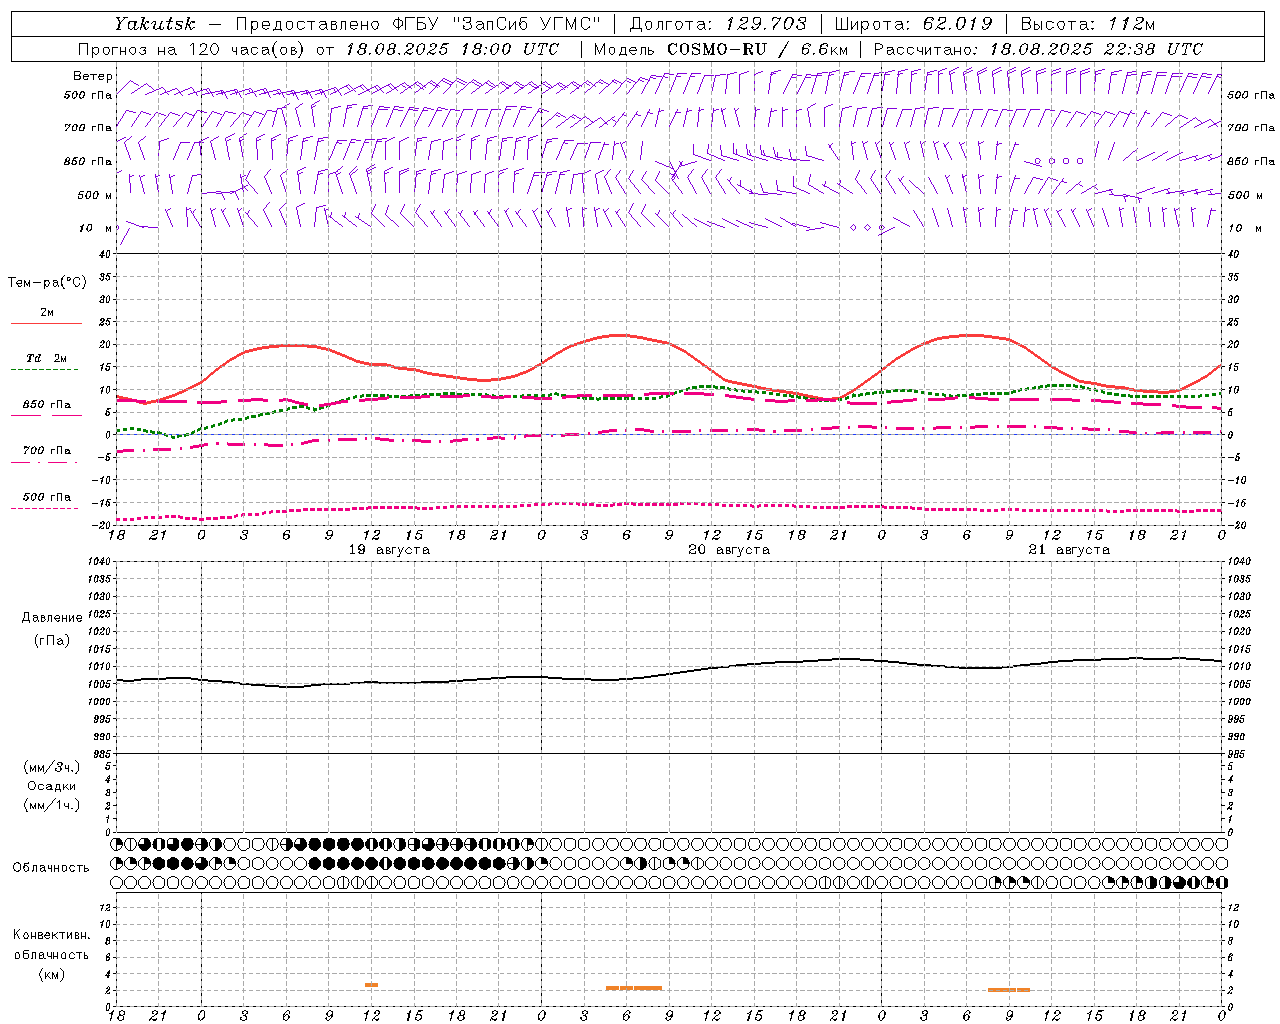Click the '(мм/1ч.)' precipitation unit label

[x=52, y=805]
